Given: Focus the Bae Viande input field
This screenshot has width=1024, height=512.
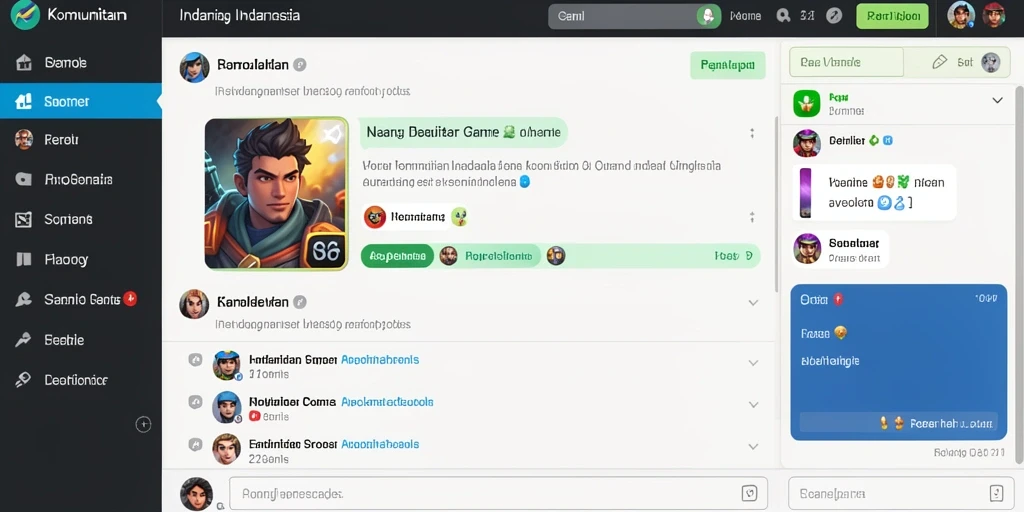Looking at the screenshot, I should pos(846,62).
